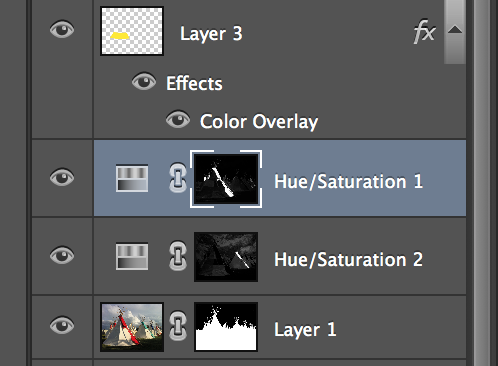
Task: Click Hue/Saturation 2 adjustment icon
Action: (132, 256)
